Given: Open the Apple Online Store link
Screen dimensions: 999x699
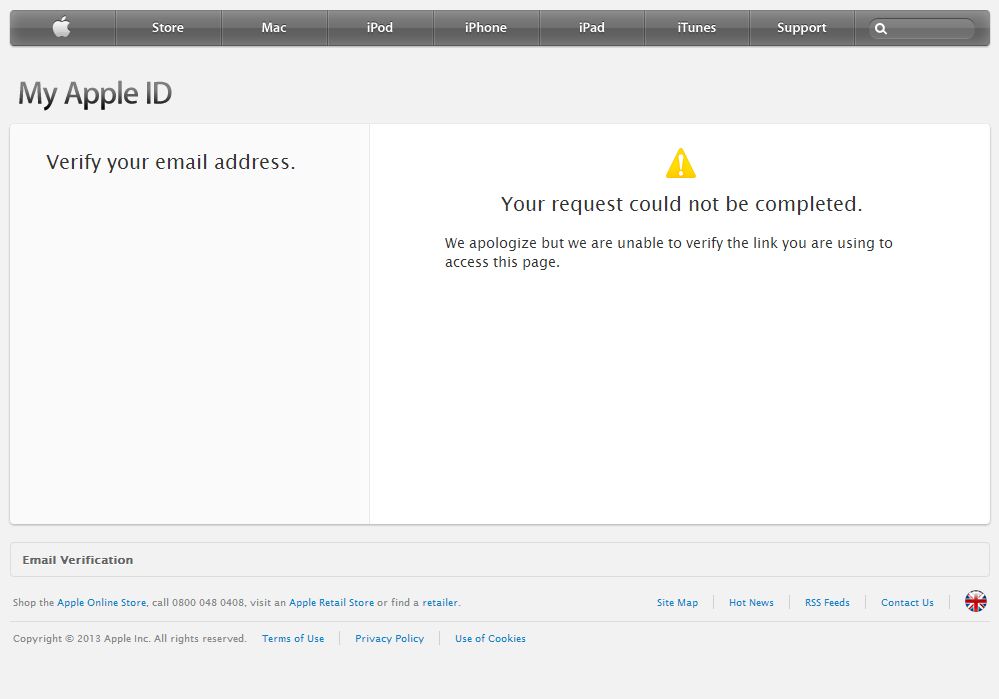Looking at the screenshot, I should 102,603.
